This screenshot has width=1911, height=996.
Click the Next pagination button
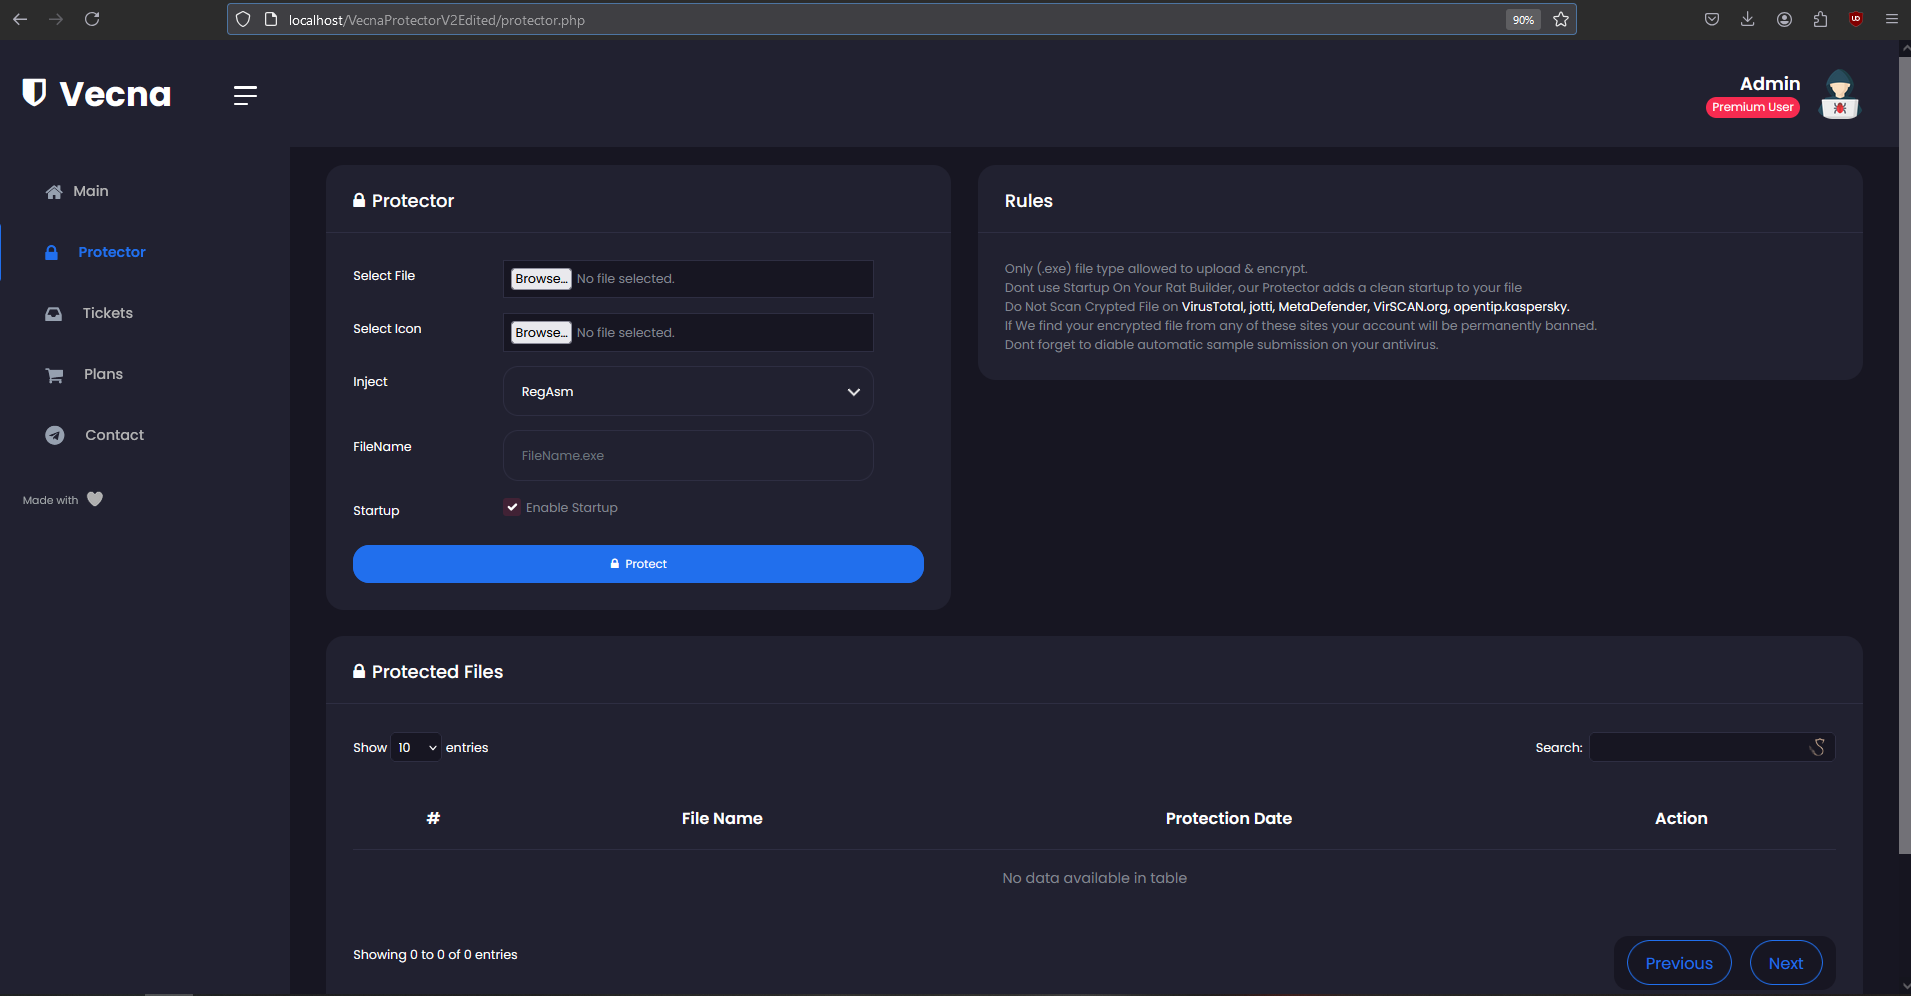[x=1786, y=963]
